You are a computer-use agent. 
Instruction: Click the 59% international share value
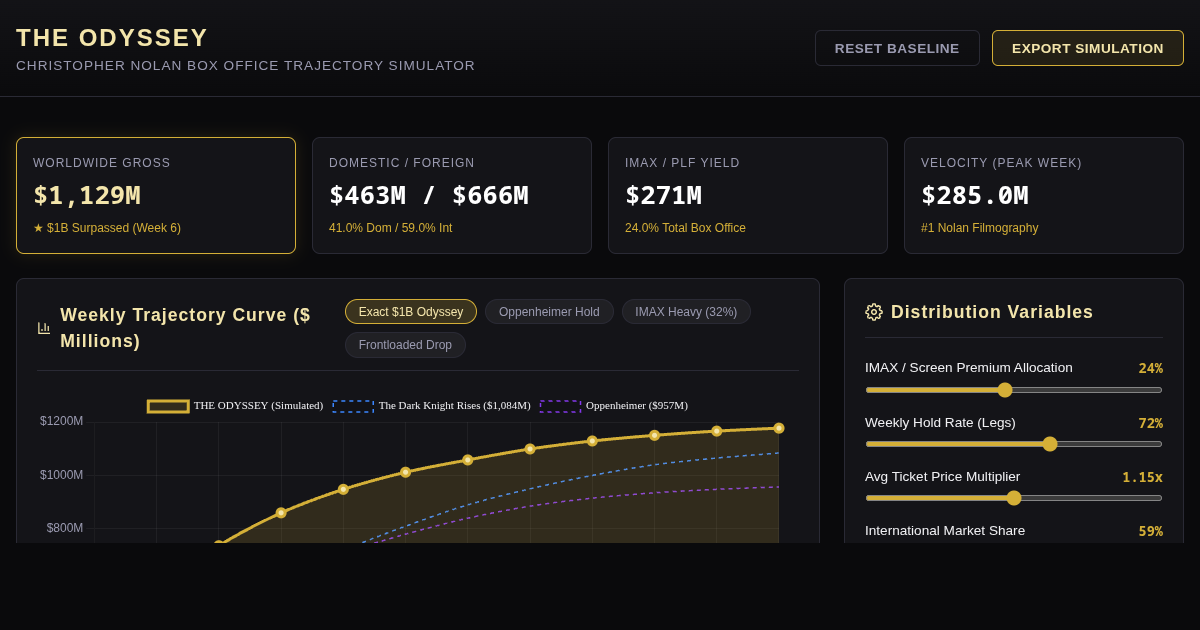coord(1150,531)
